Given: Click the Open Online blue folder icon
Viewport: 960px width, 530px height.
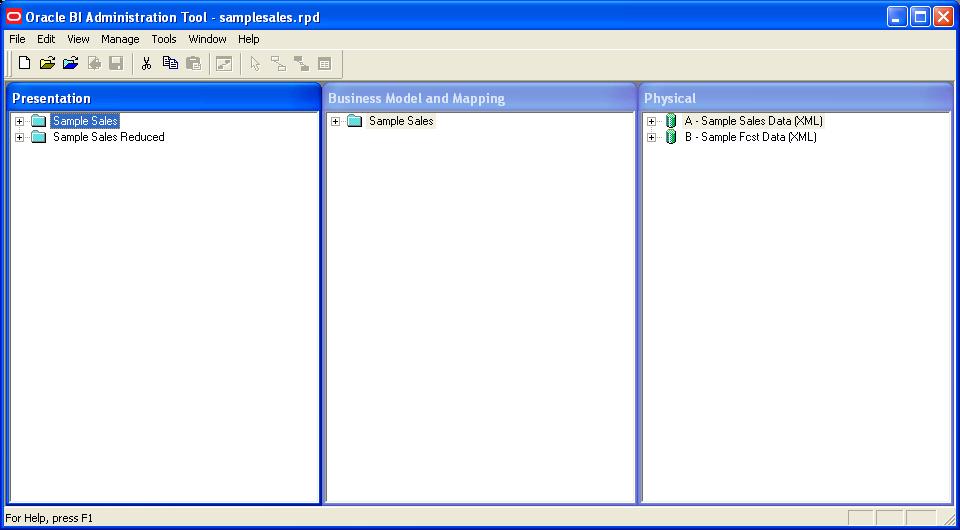Looking at the screenshot, I should (70, 63).
